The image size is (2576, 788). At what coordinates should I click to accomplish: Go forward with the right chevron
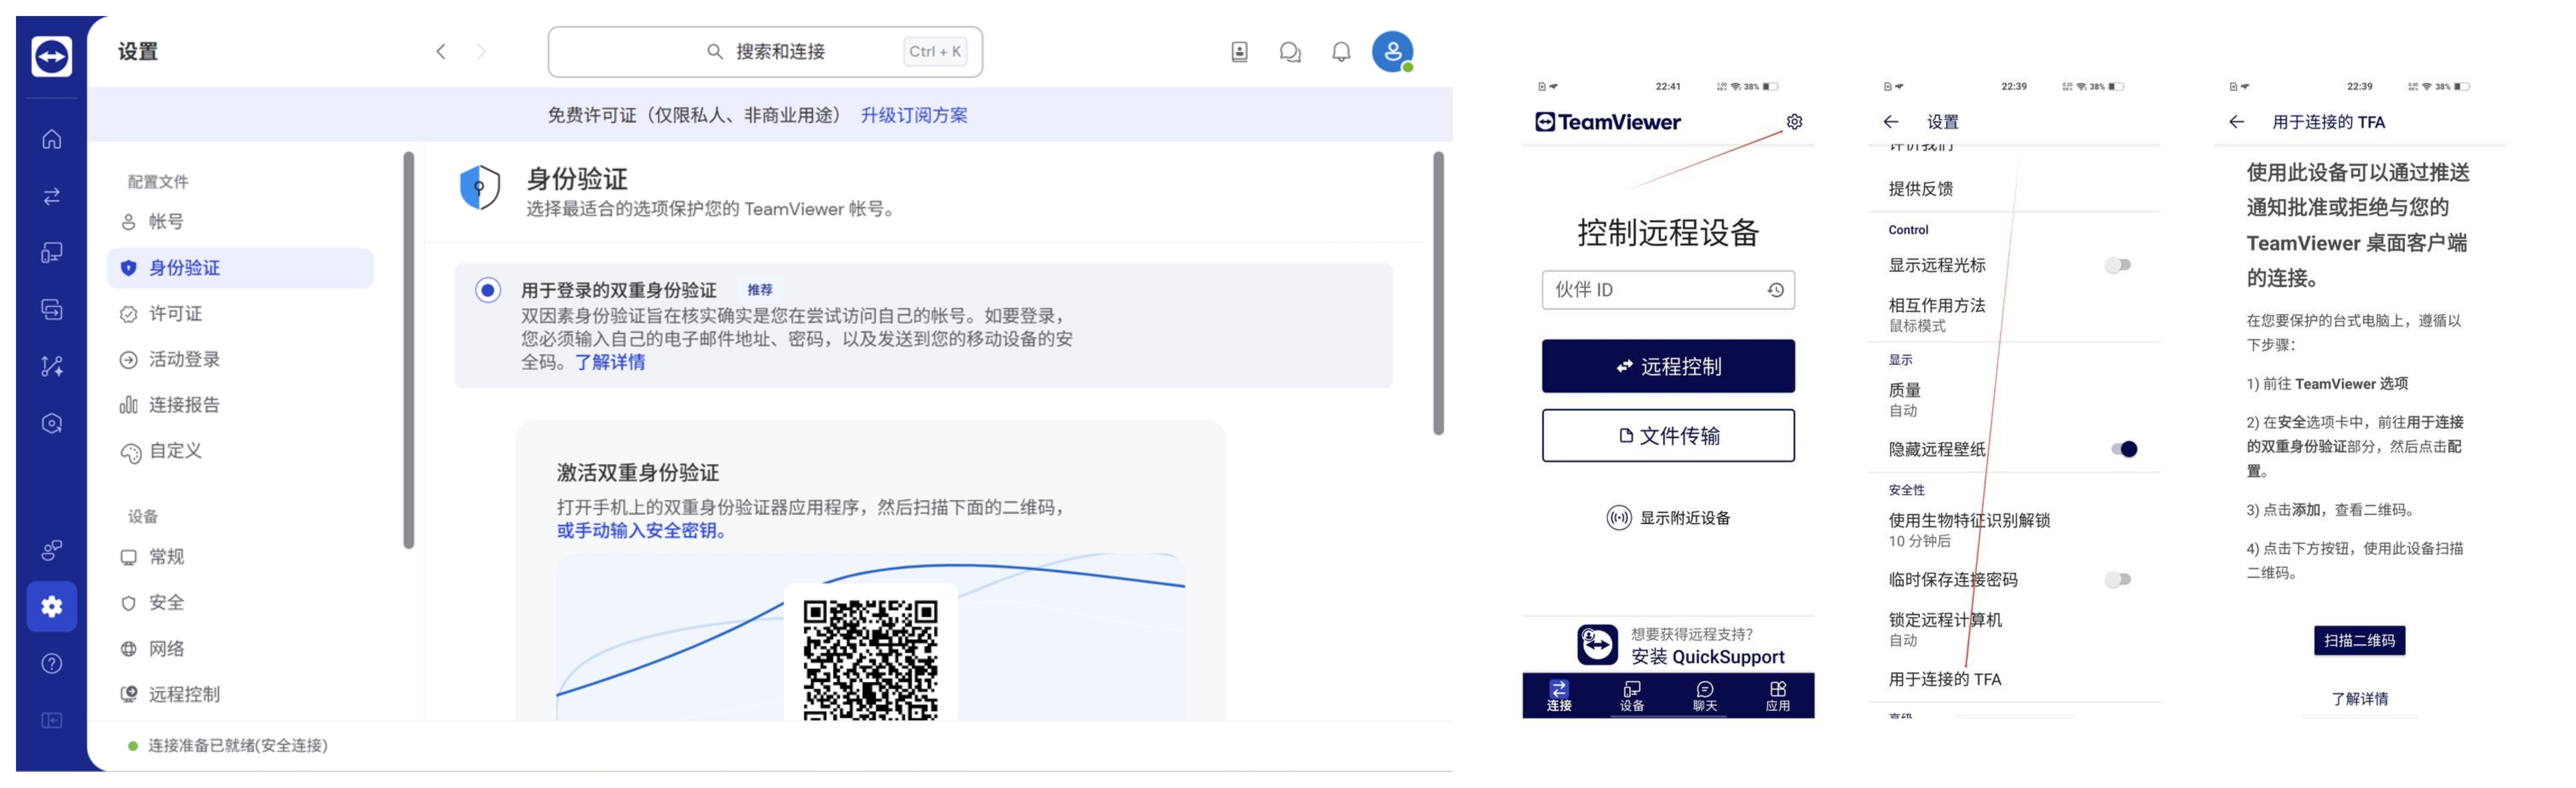[482, 51]
